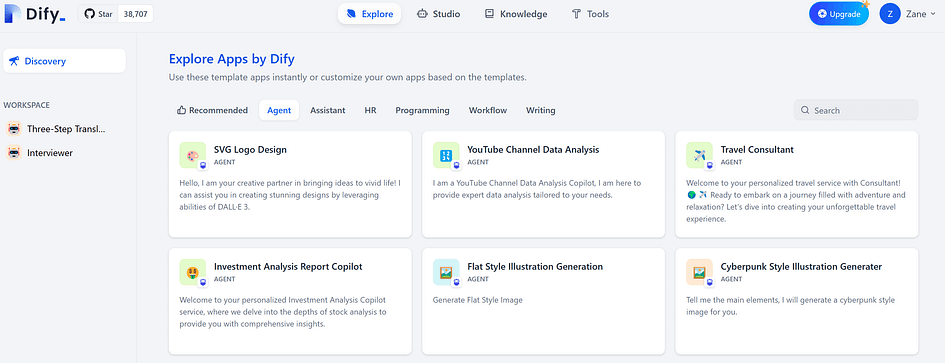Click the Z user avatar
The height and width of the screenshot is (363, 945).
pyautogui.click(x=890, y=14)
